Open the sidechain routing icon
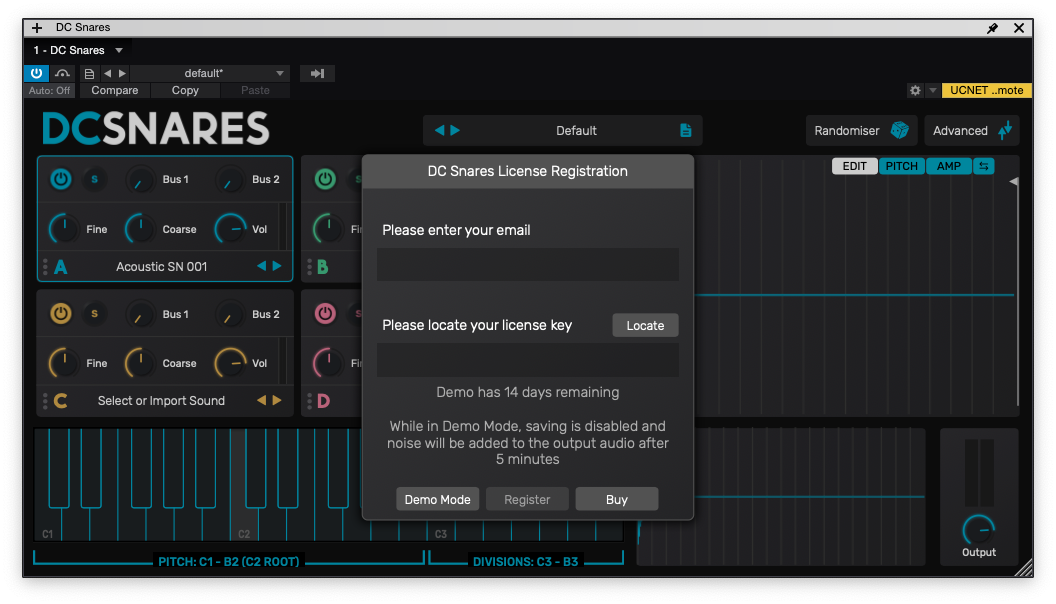This screenshot has height=604, width=1056. click(x=63, y=73)
